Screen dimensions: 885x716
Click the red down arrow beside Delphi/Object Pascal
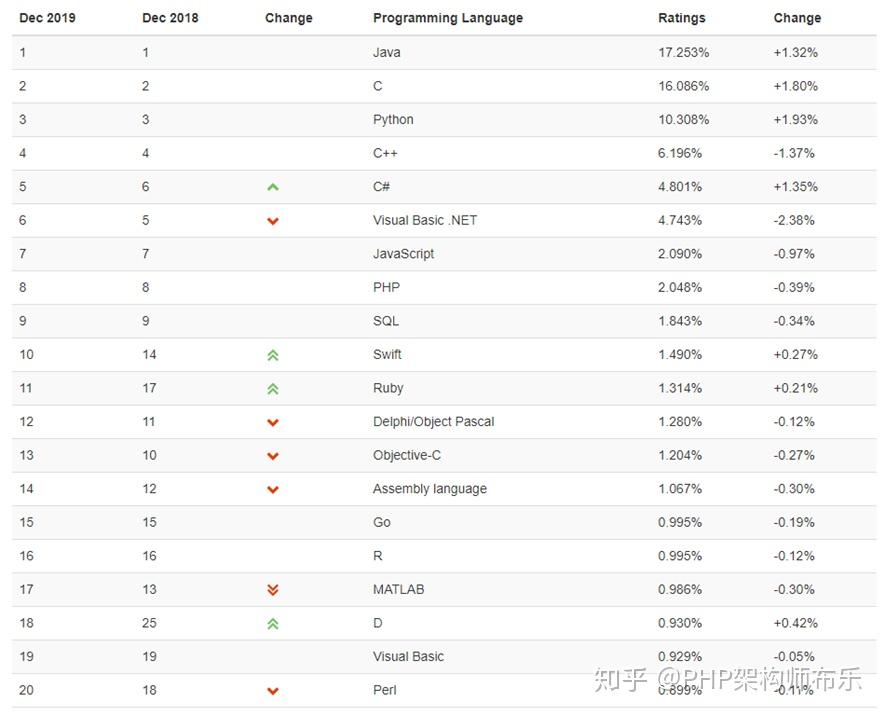[272, 422]
